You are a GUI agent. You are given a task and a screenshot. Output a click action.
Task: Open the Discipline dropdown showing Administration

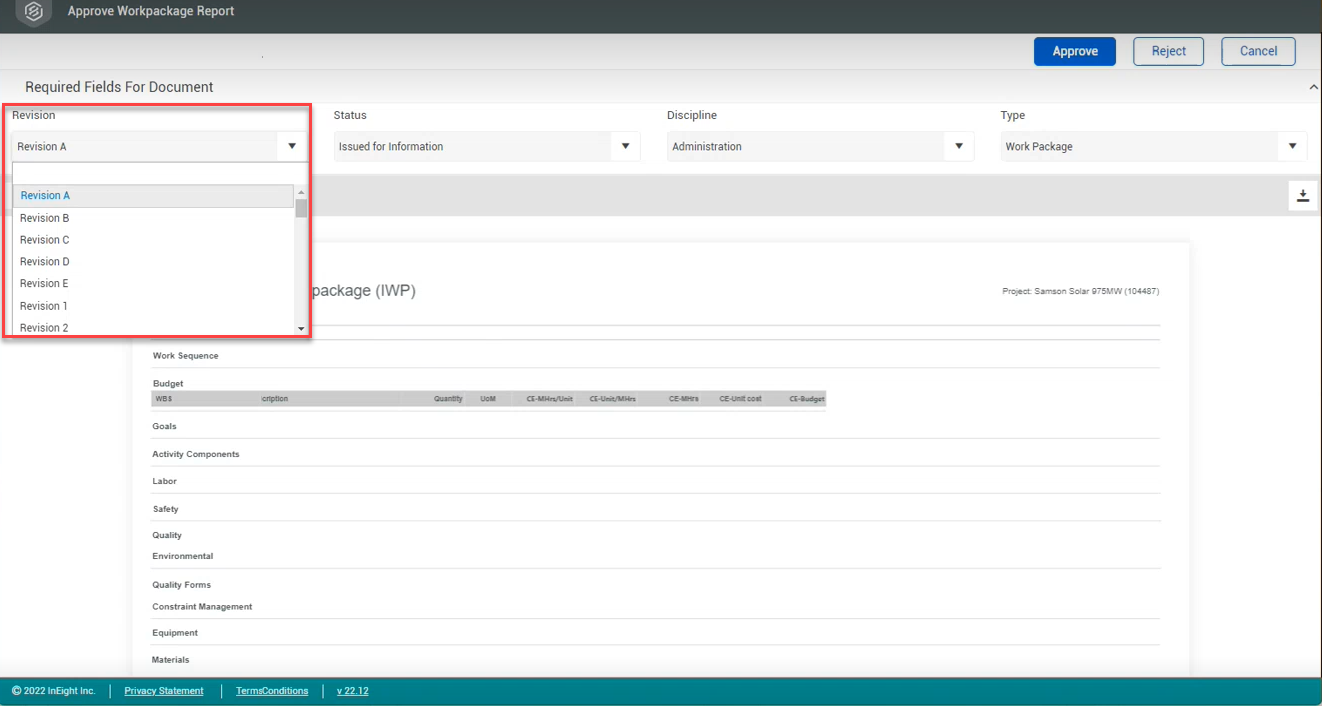[820, 146]
